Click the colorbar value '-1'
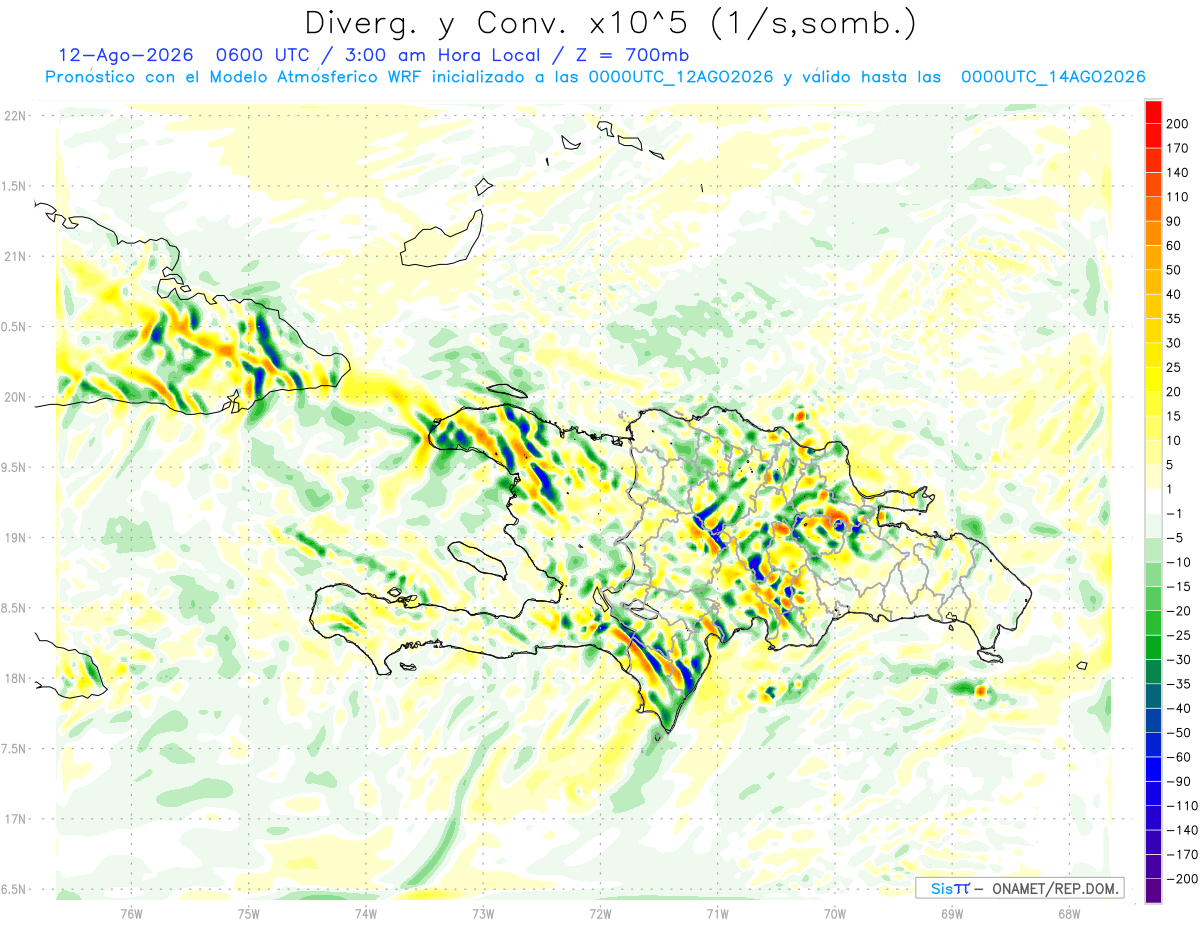This screenshot has height=927, width=1200. [1174, 513]
